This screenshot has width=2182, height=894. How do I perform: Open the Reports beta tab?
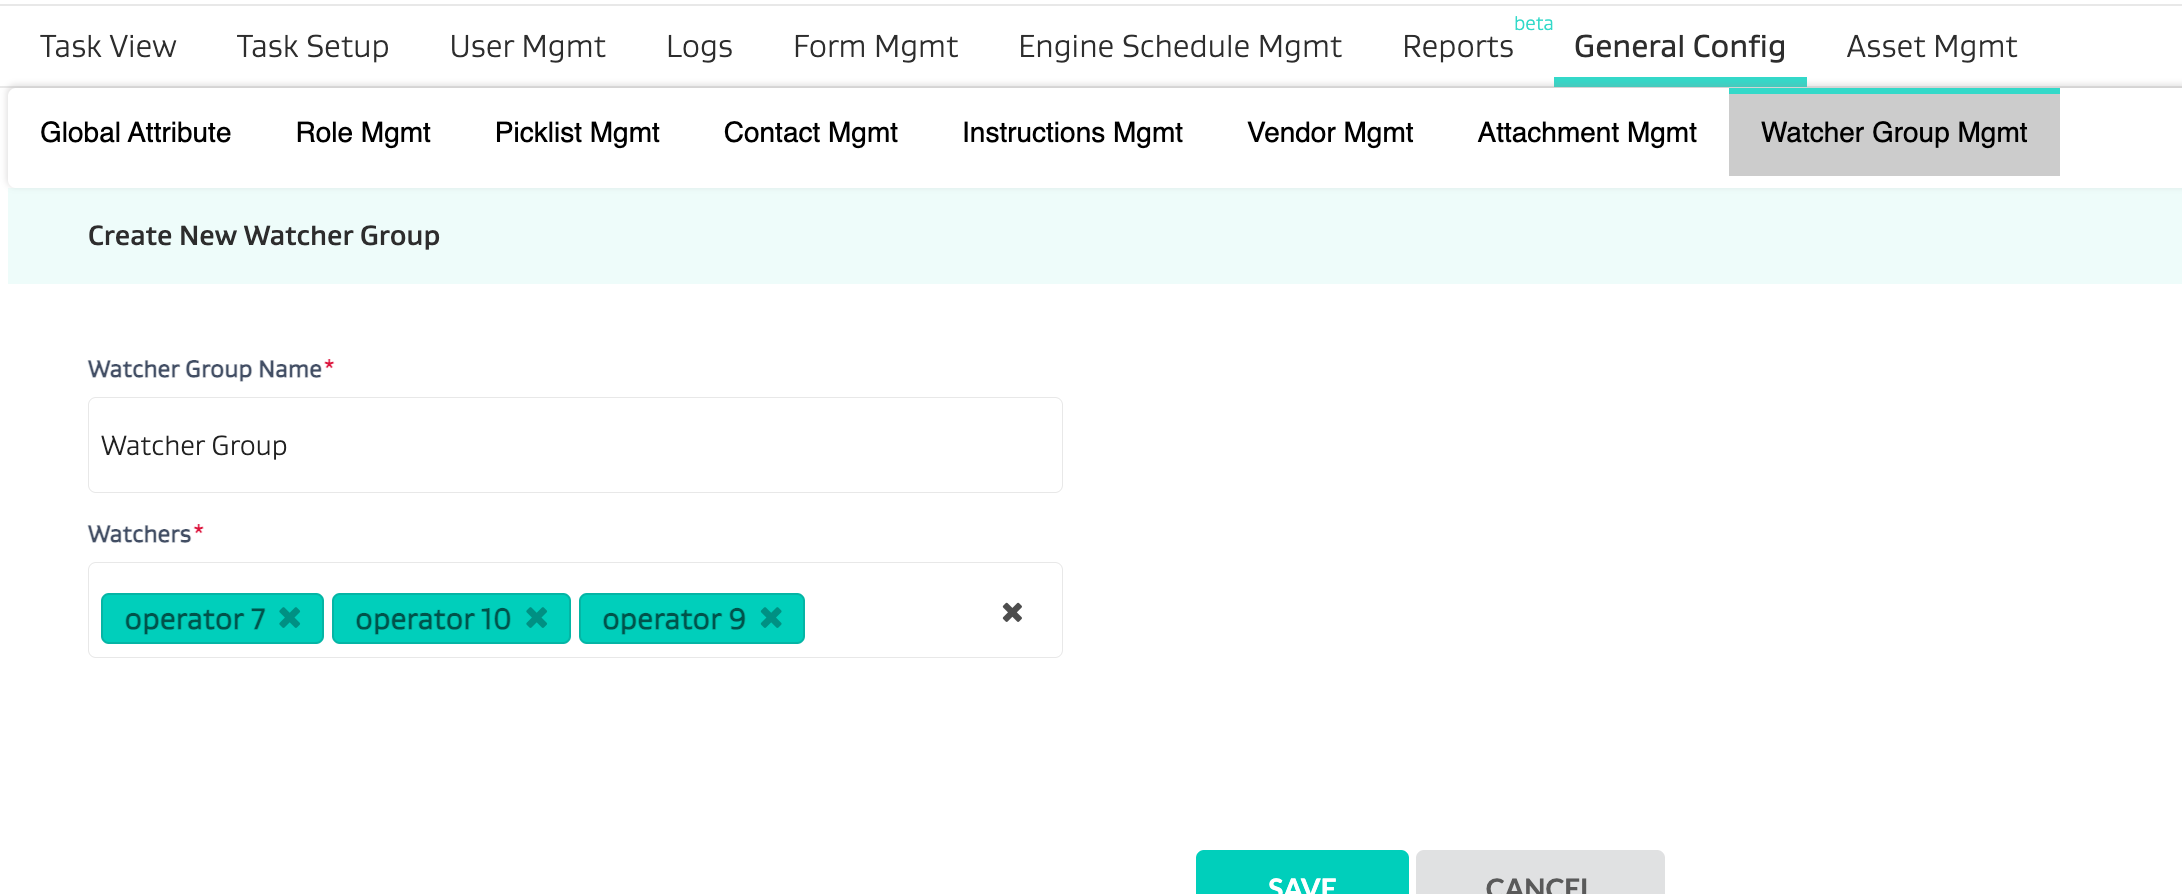point(1458,46)
